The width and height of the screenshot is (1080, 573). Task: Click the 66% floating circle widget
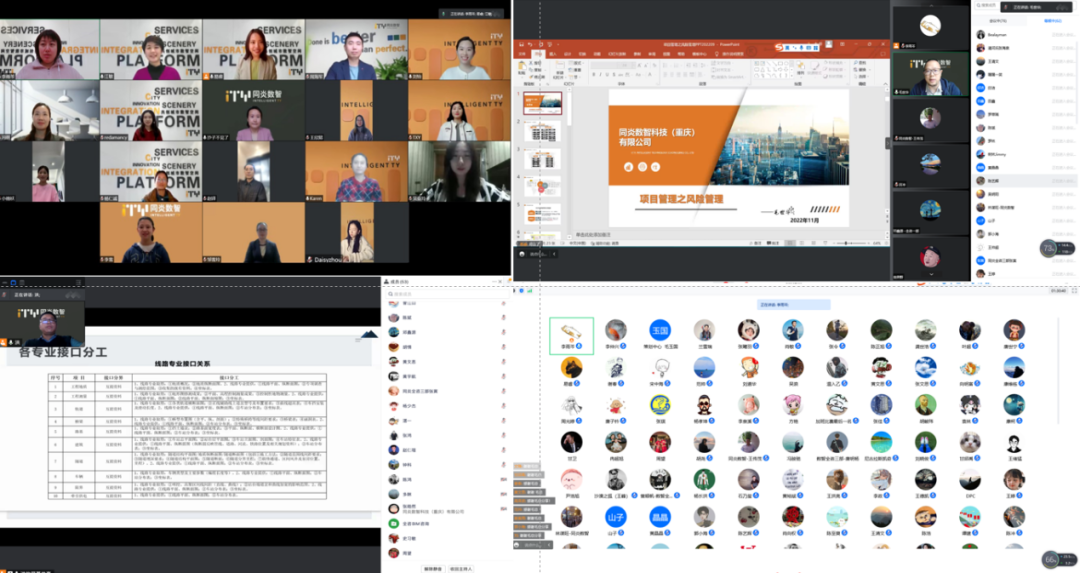[x=1050, y=559]
